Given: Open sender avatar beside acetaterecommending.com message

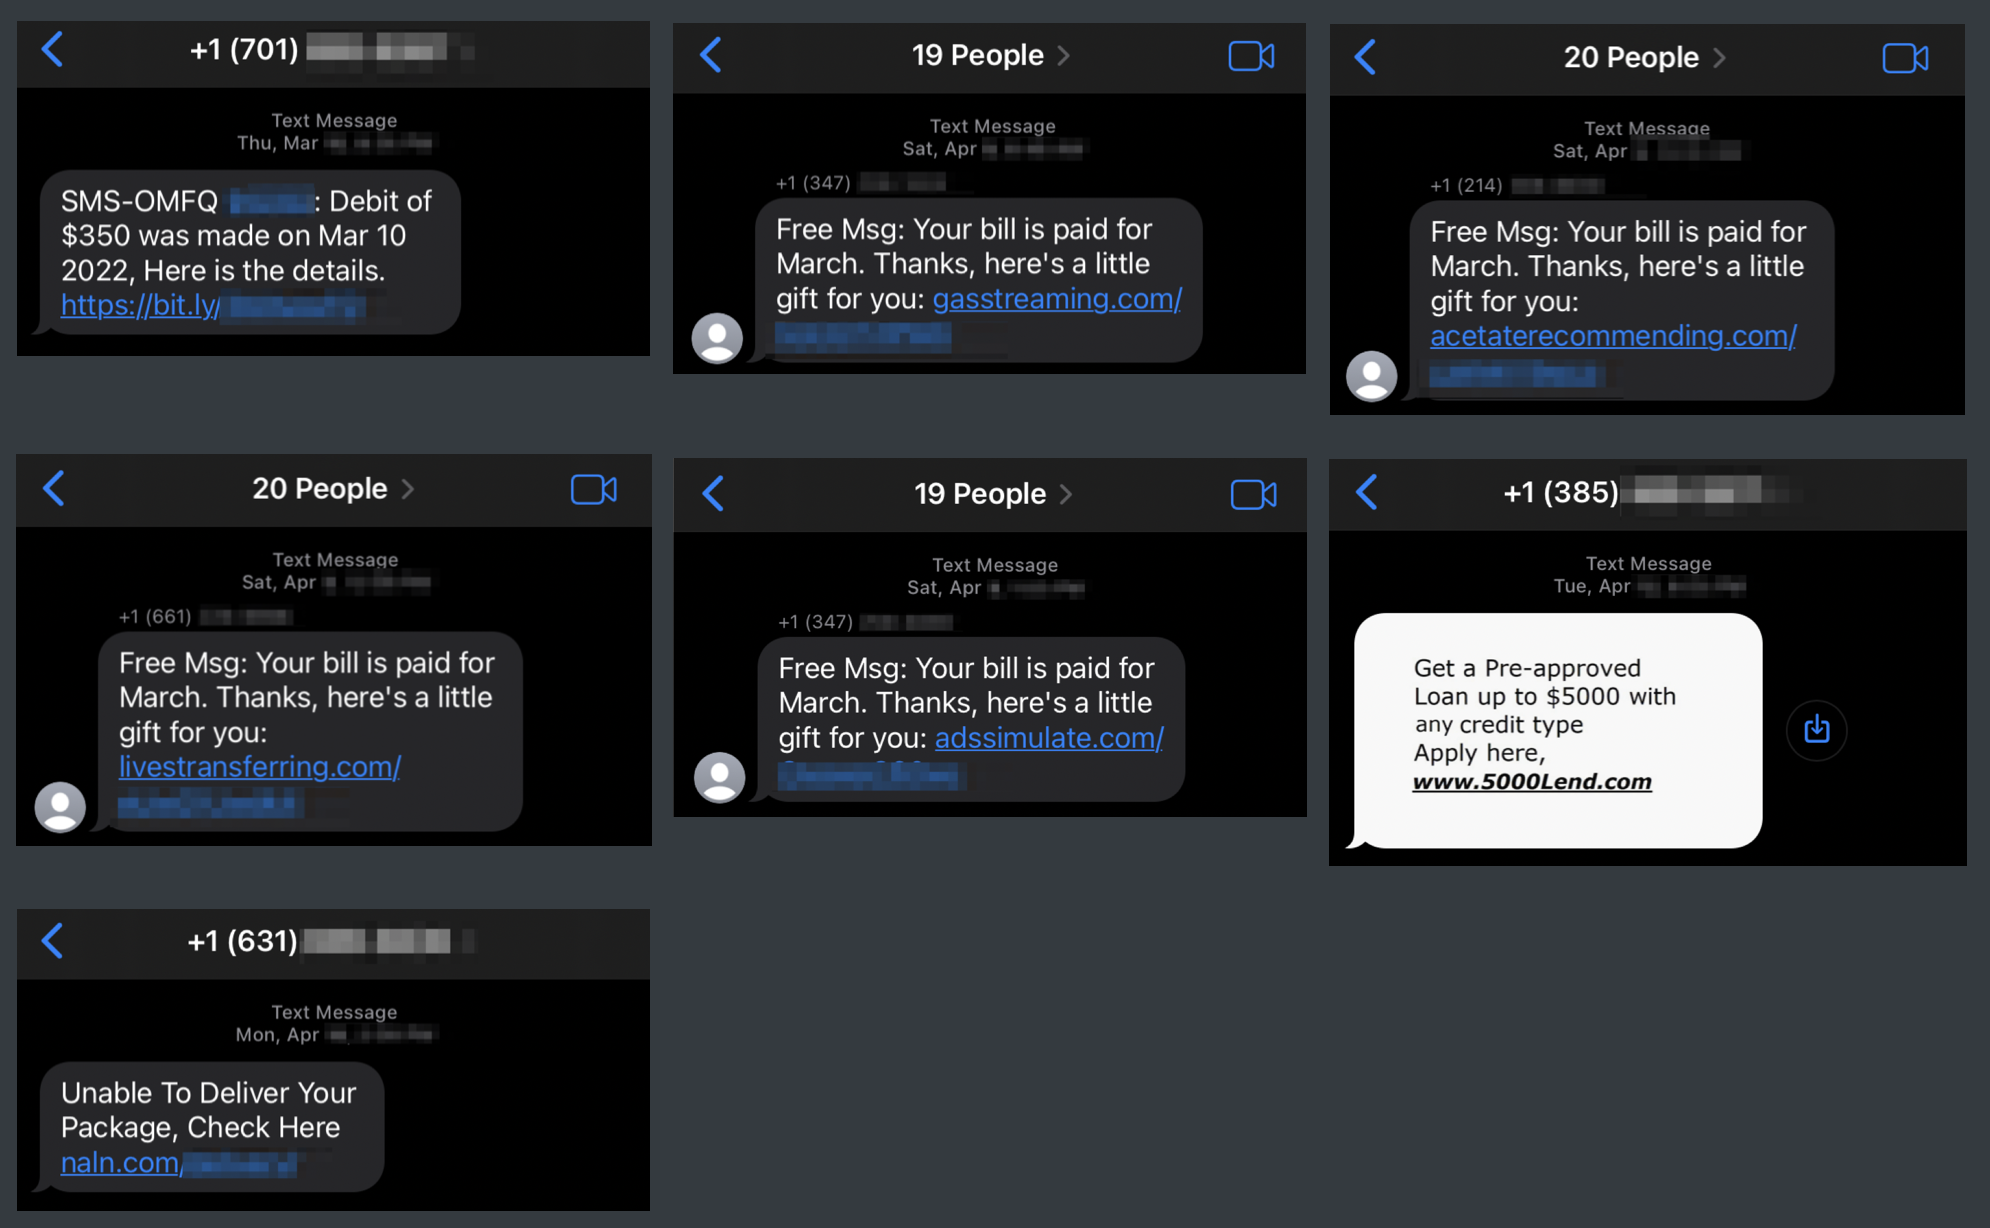Looking at the screenshot, I should click(1371, 376).
